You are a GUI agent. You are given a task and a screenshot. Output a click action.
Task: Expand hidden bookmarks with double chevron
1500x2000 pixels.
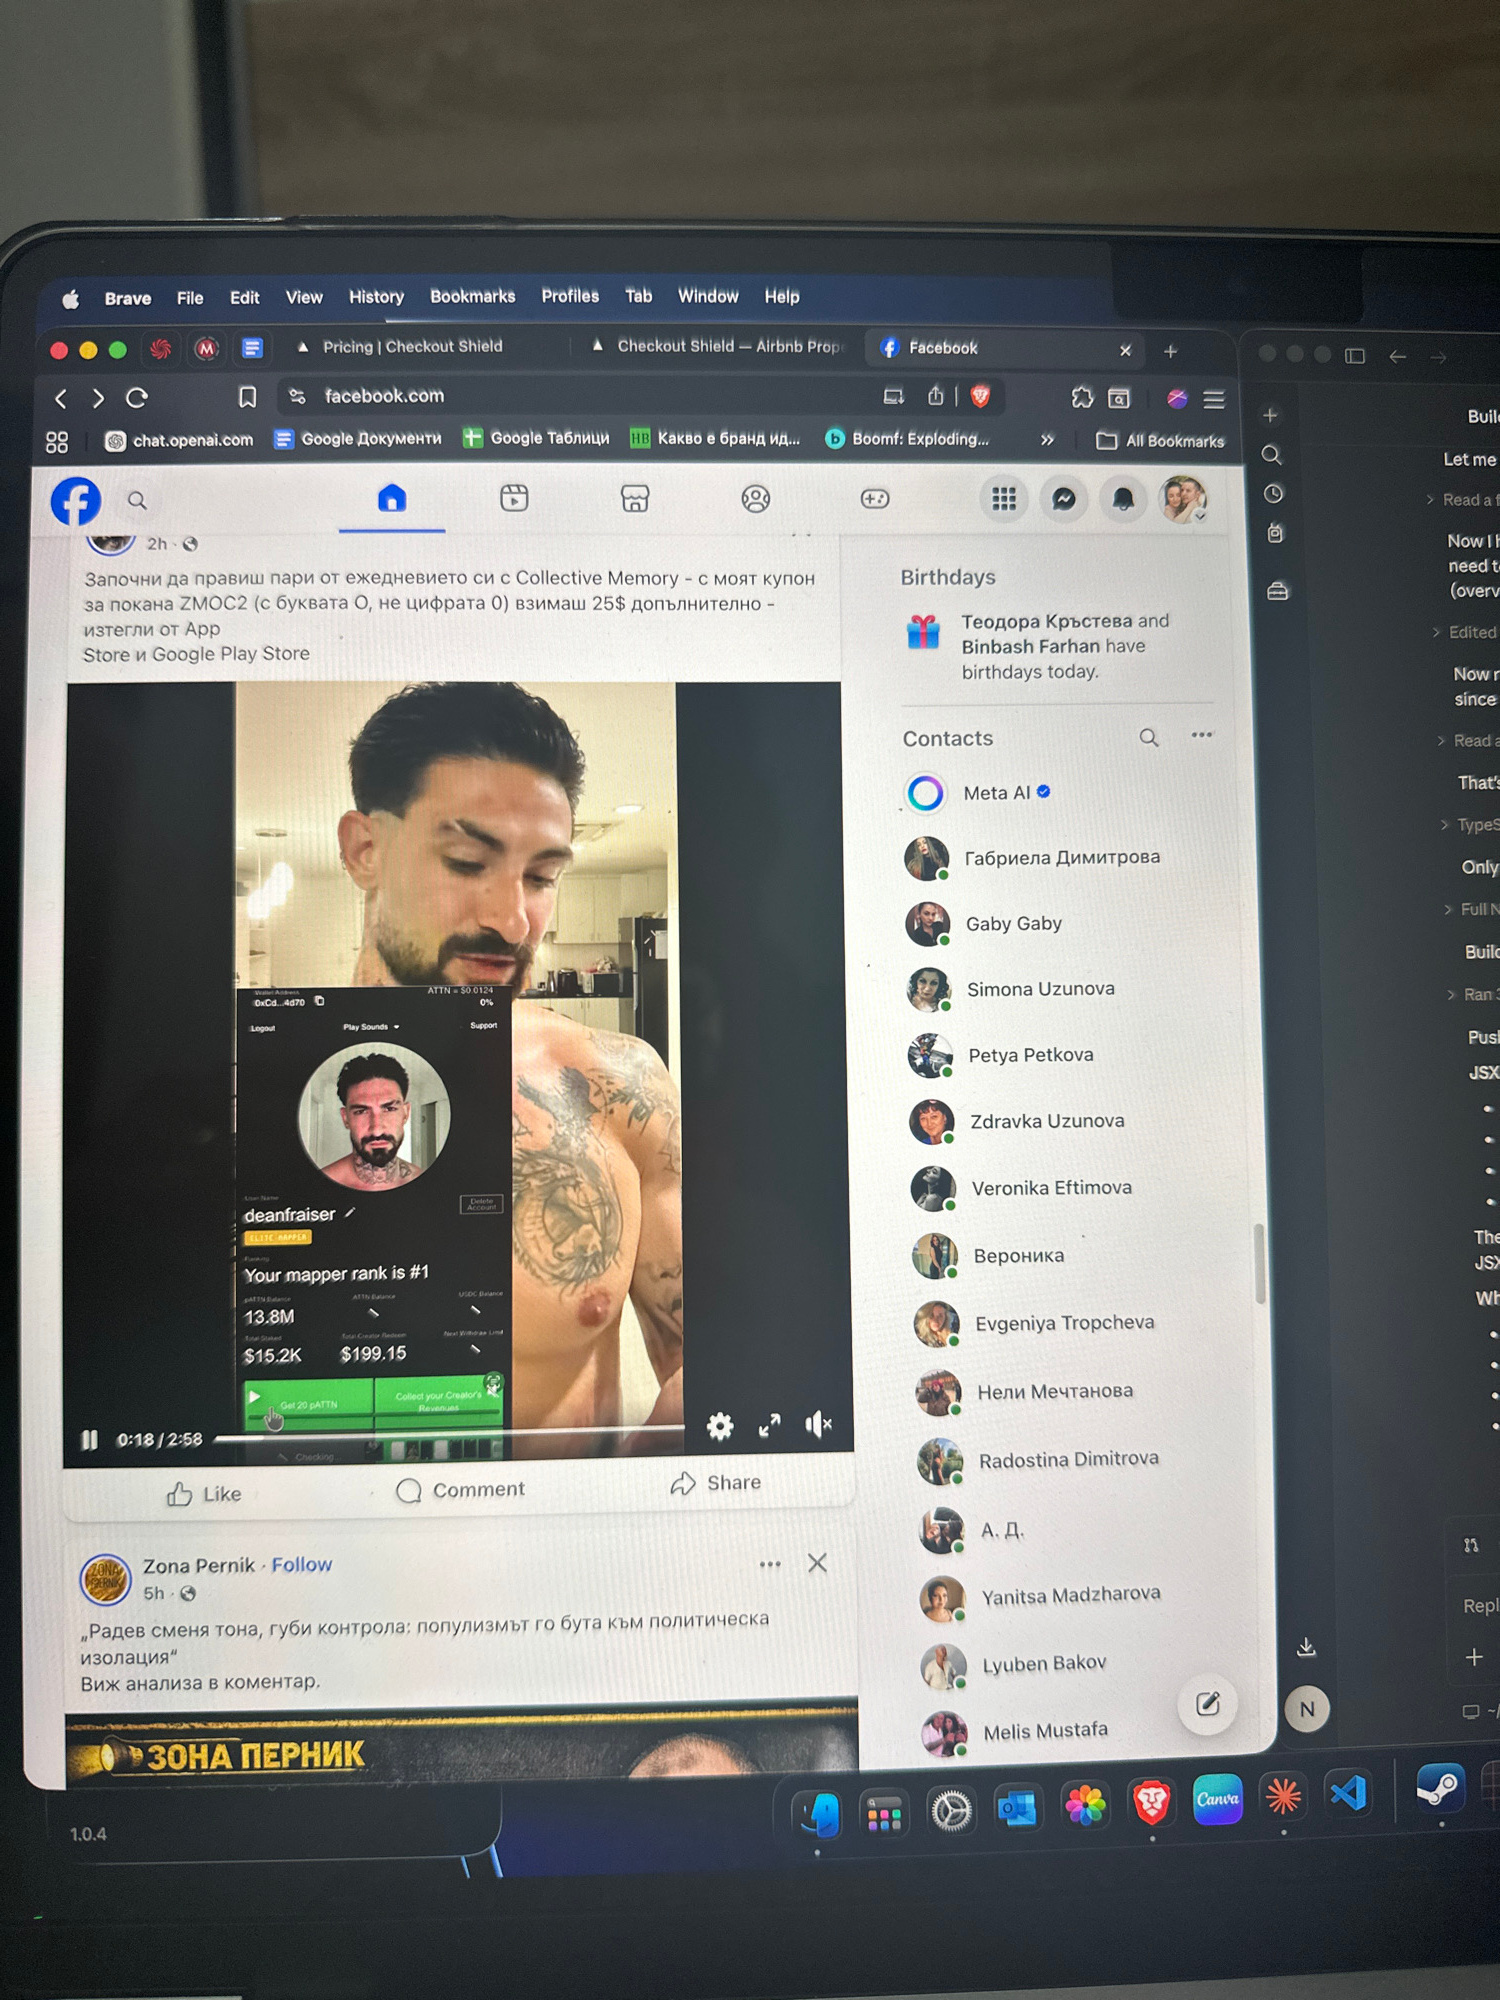(1047, 440)
